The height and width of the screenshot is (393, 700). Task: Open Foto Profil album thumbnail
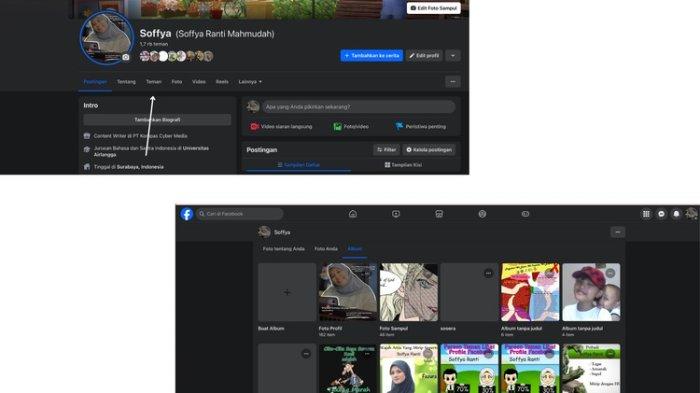[x=348, y=292]
